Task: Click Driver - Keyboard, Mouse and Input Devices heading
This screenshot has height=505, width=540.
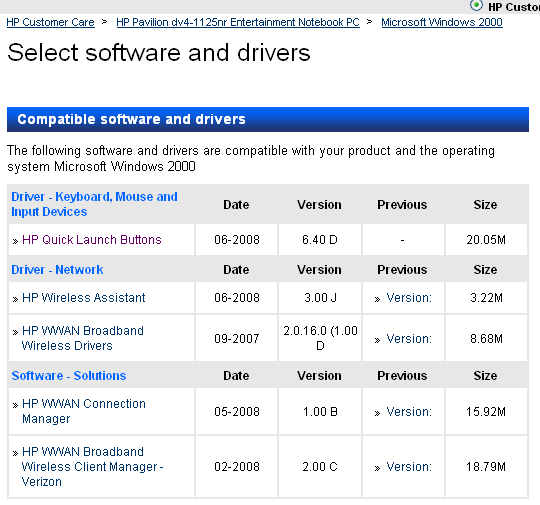Action: (94, 204)
